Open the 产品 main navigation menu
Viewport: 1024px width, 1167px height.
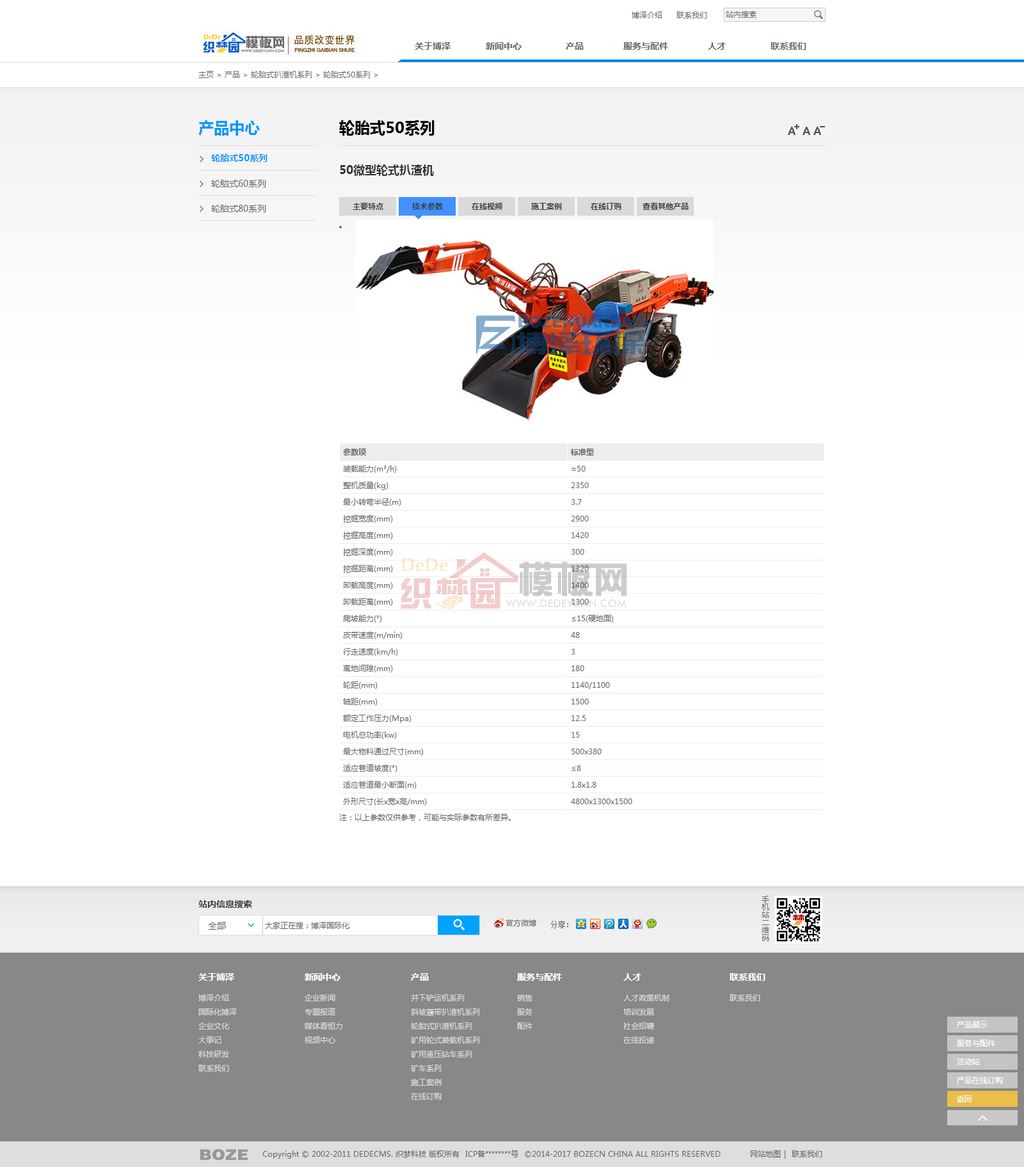[x=574, y=46]
